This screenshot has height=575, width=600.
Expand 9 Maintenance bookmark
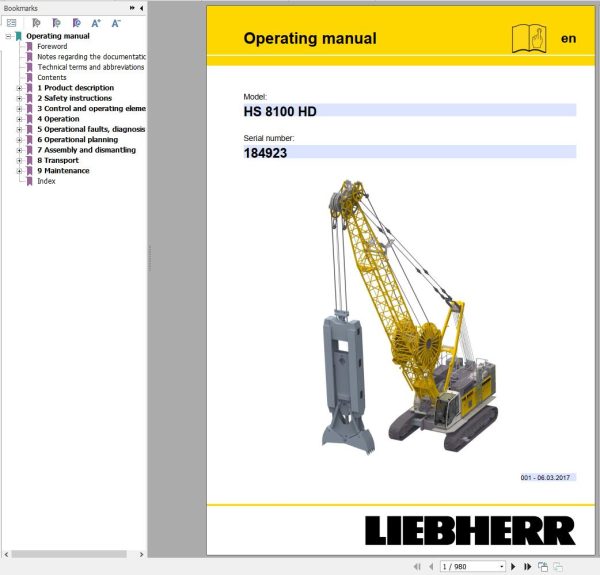click(x=19, y=171)
